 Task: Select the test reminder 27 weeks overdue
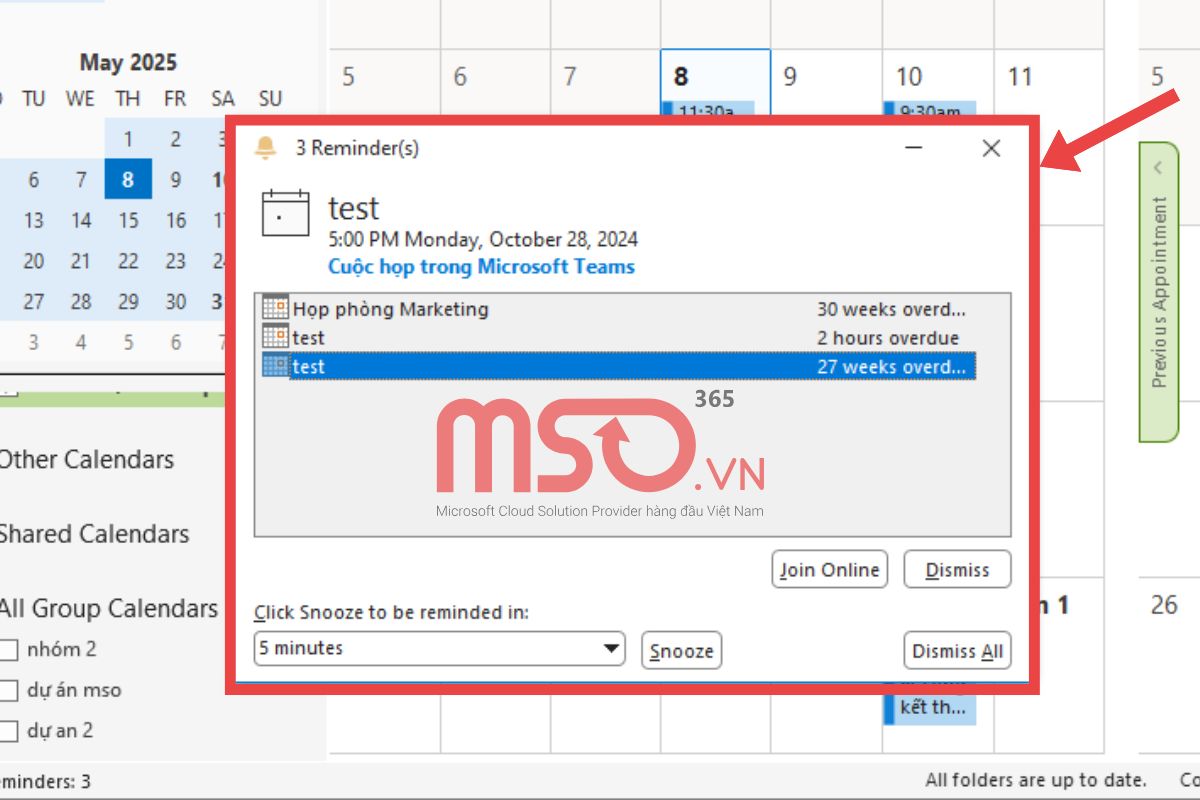pyautogui.click(x=618, y=366)
